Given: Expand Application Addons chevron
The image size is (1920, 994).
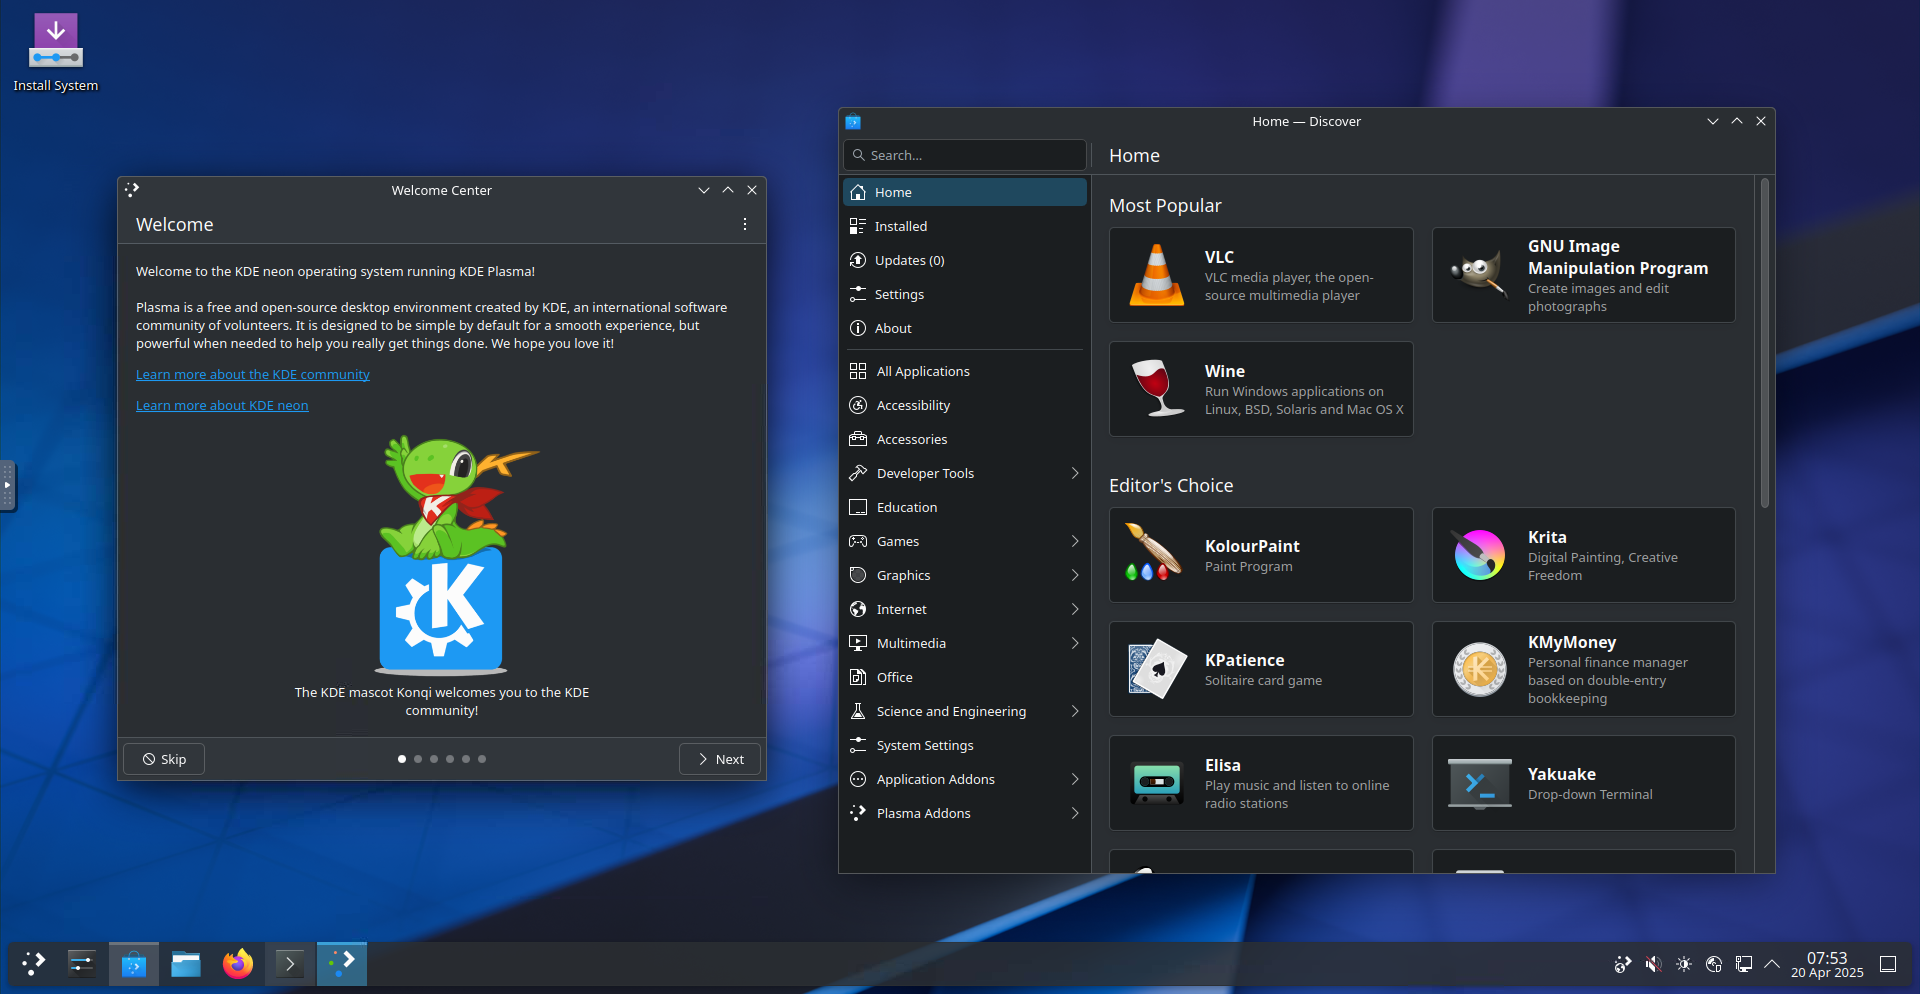Looking at the screenshot, I should point(1075,779).
